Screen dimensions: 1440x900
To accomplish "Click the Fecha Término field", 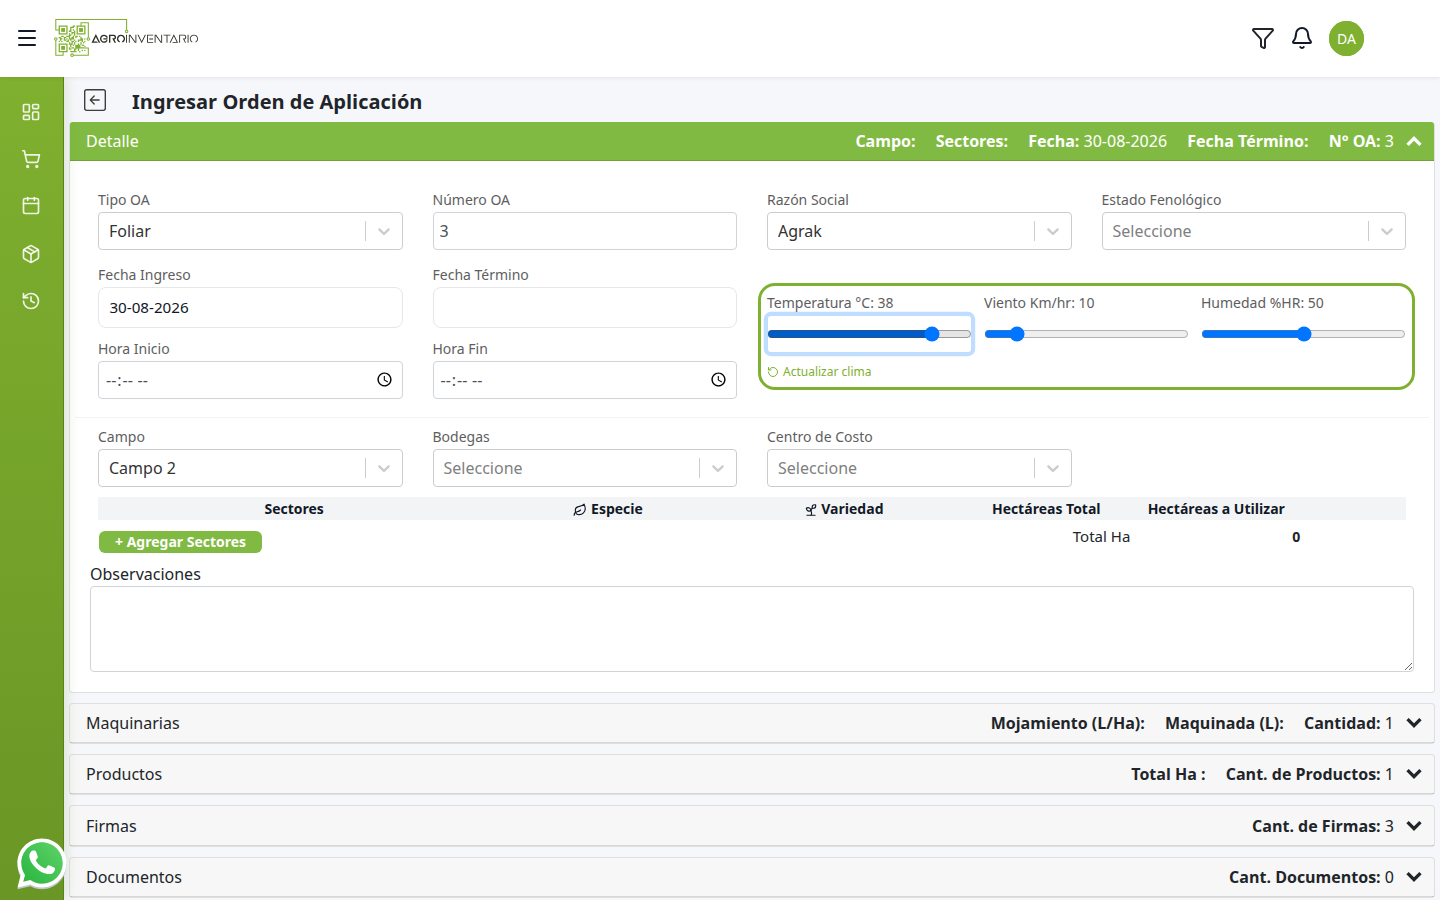I will (x=584, y=308).
